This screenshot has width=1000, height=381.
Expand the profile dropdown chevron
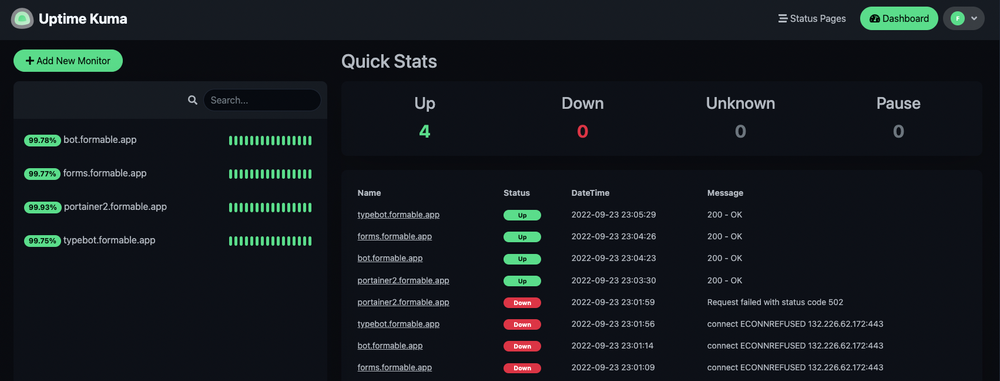[x=974, y=19]
